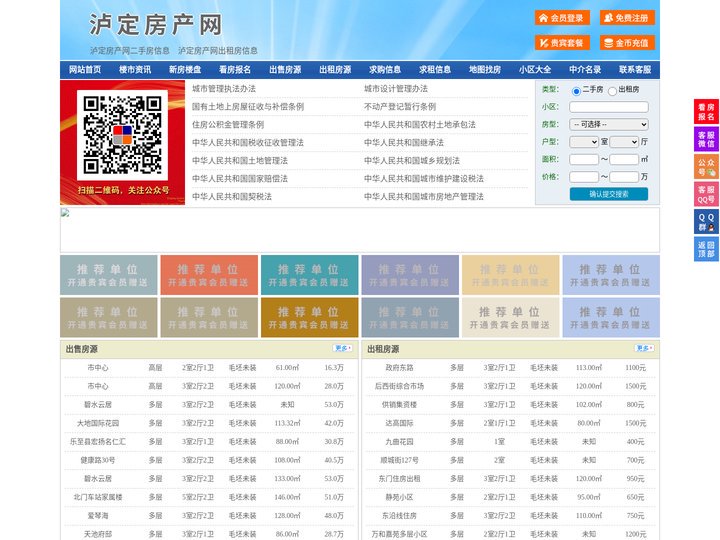
Task: Open the 求租信息 navigation item
Action: (x=435, y=70)
